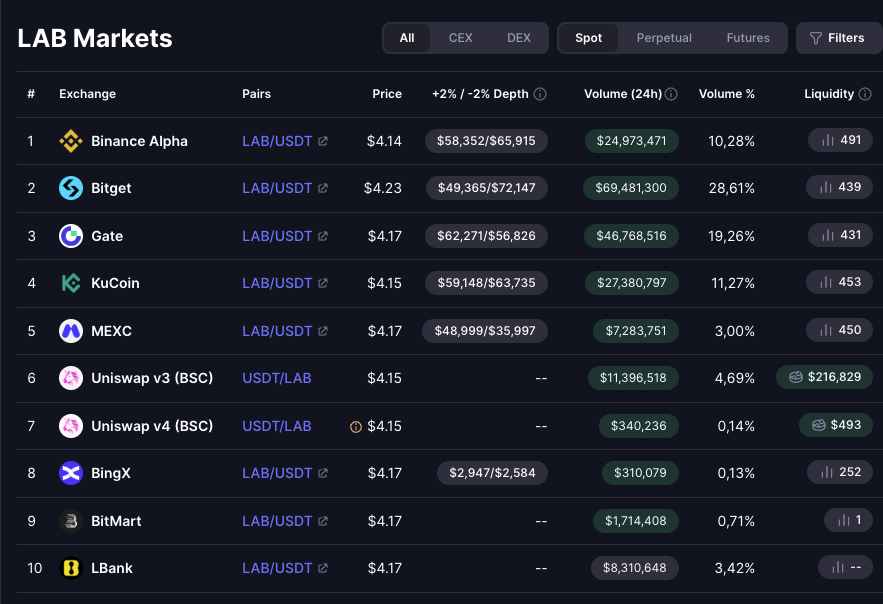The image size is (883, 604).
Task: Click the liquidity pool icon for $493
Action: point(819,425)
